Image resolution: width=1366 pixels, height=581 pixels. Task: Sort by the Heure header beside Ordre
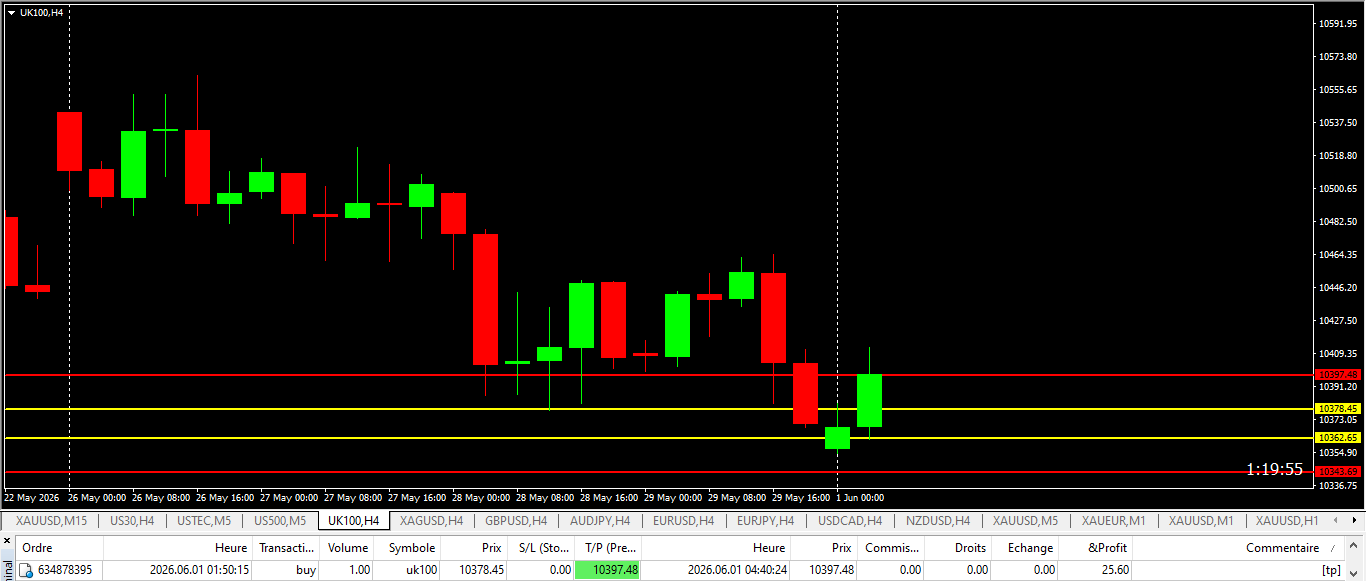click(179, 548)
